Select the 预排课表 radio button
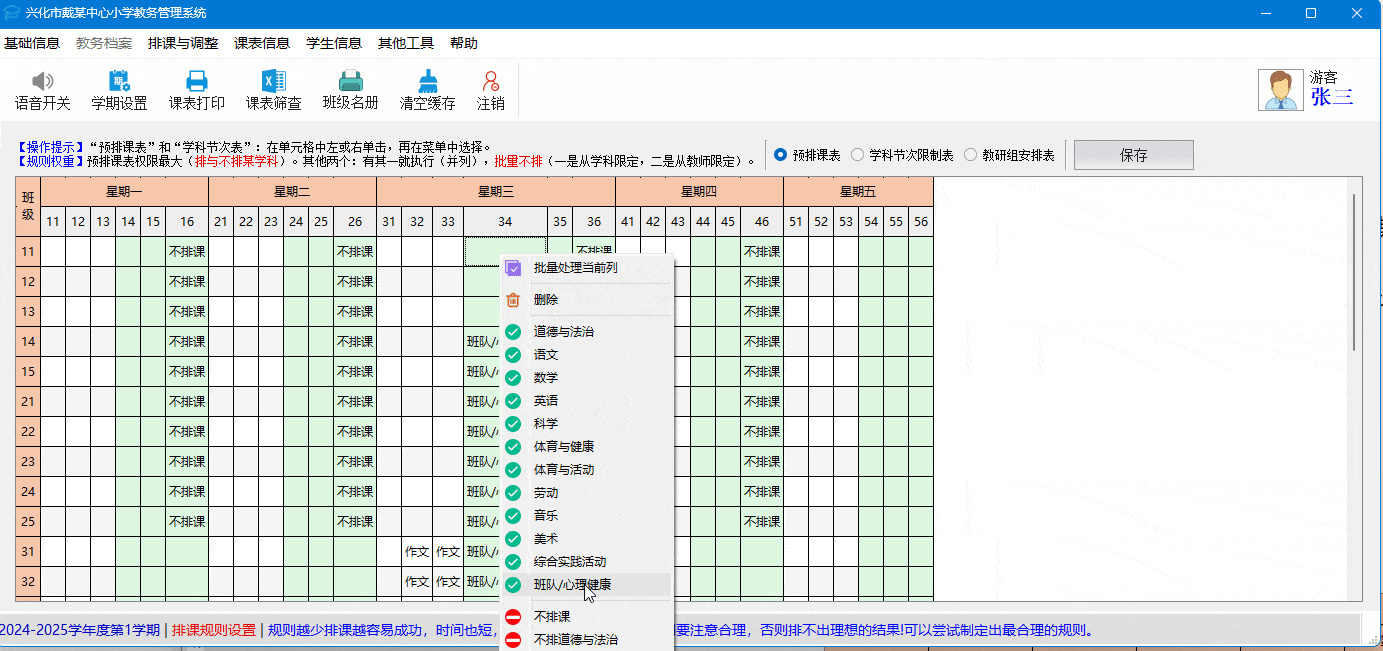The image size is (1383, 651). coord(781,155)
